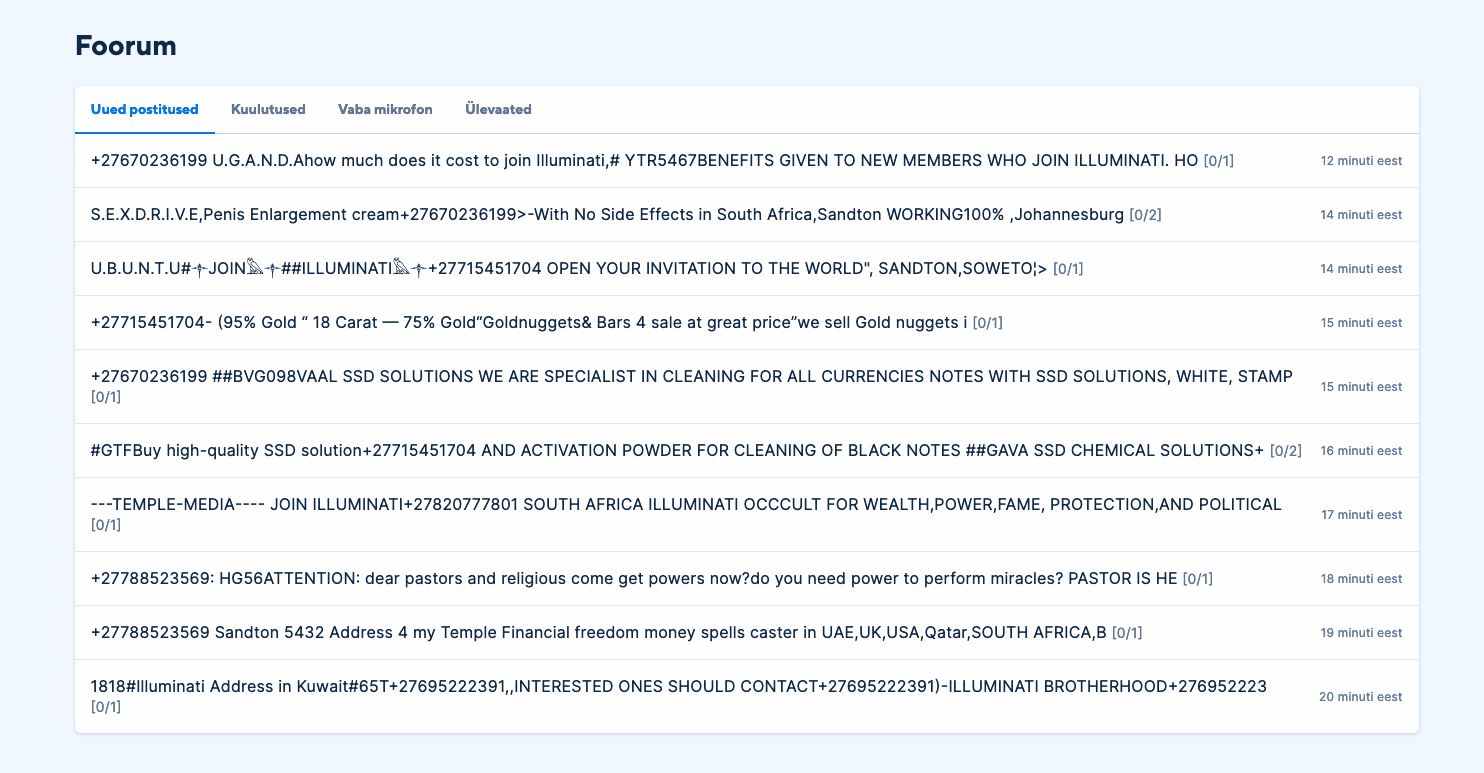Click the "20 minuti eest" timestamp

(1360, 696)
